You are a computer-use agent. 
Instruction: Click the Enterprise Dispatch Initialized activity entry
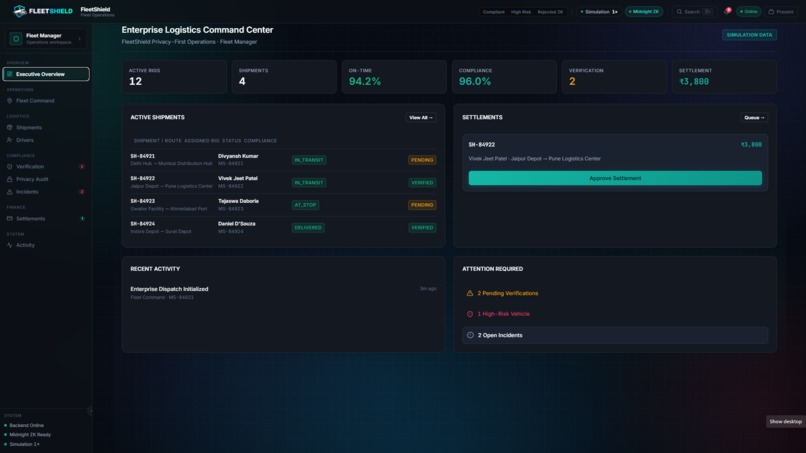[283, 293]
